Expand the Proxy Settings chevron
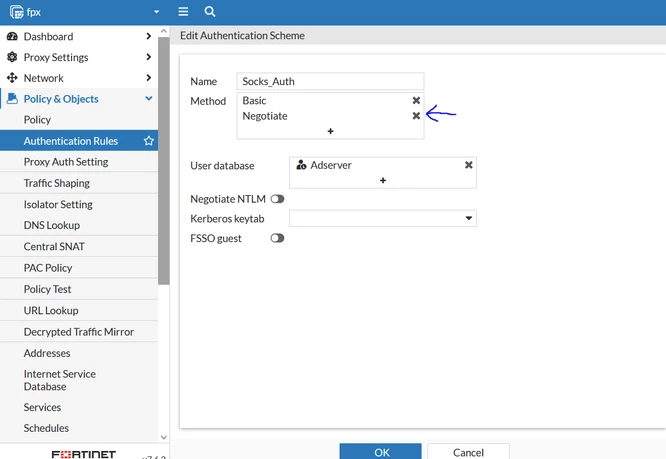666x459 pixels. 148,57
